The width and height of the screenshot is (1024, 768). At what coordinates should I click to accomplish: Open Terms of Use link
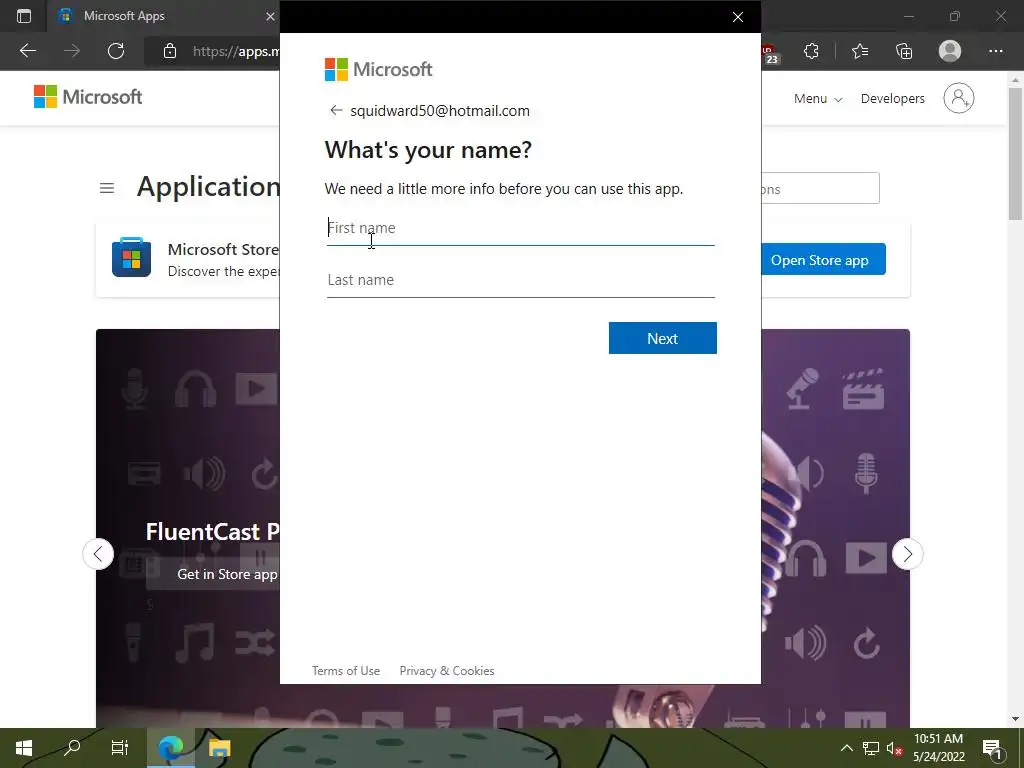click(x=345, y=671)
